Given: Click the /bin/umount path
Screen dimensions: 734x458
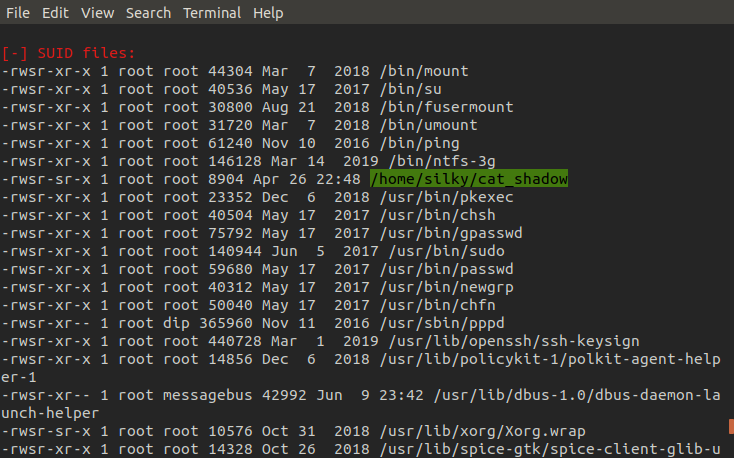Looking at the screenshot, I should click(x=429, y=125).
